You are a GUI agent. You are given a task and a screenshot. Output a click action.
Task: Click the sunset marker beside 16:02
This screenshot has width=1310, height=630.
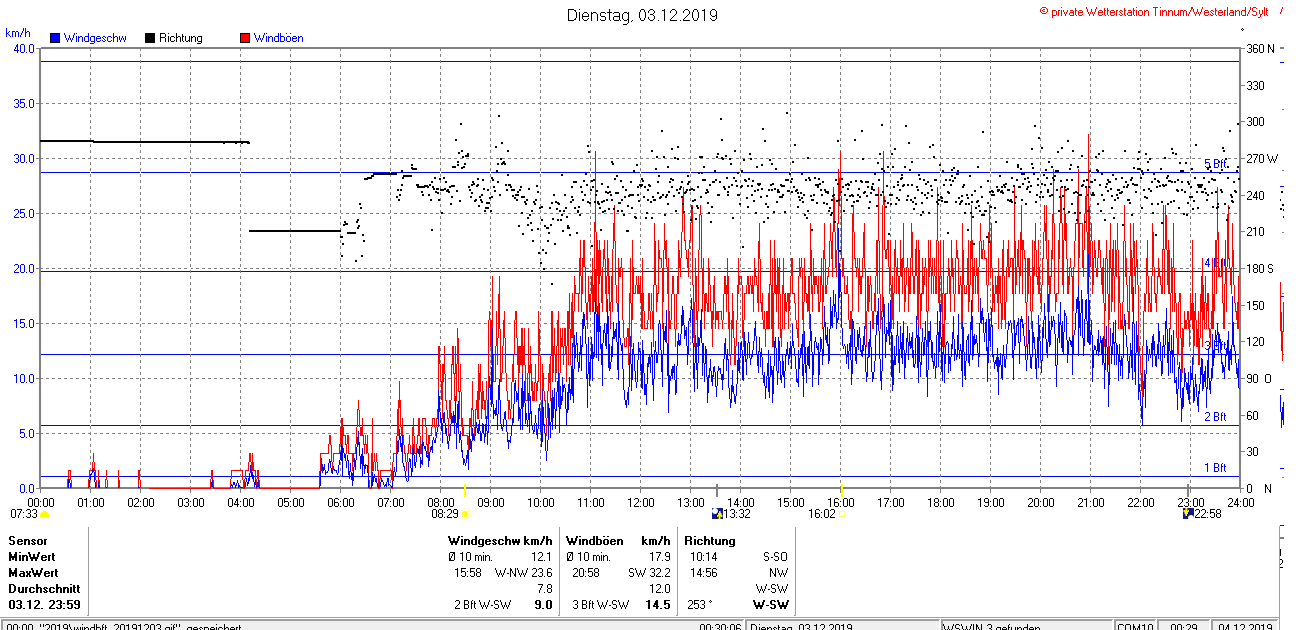(842, 514)
